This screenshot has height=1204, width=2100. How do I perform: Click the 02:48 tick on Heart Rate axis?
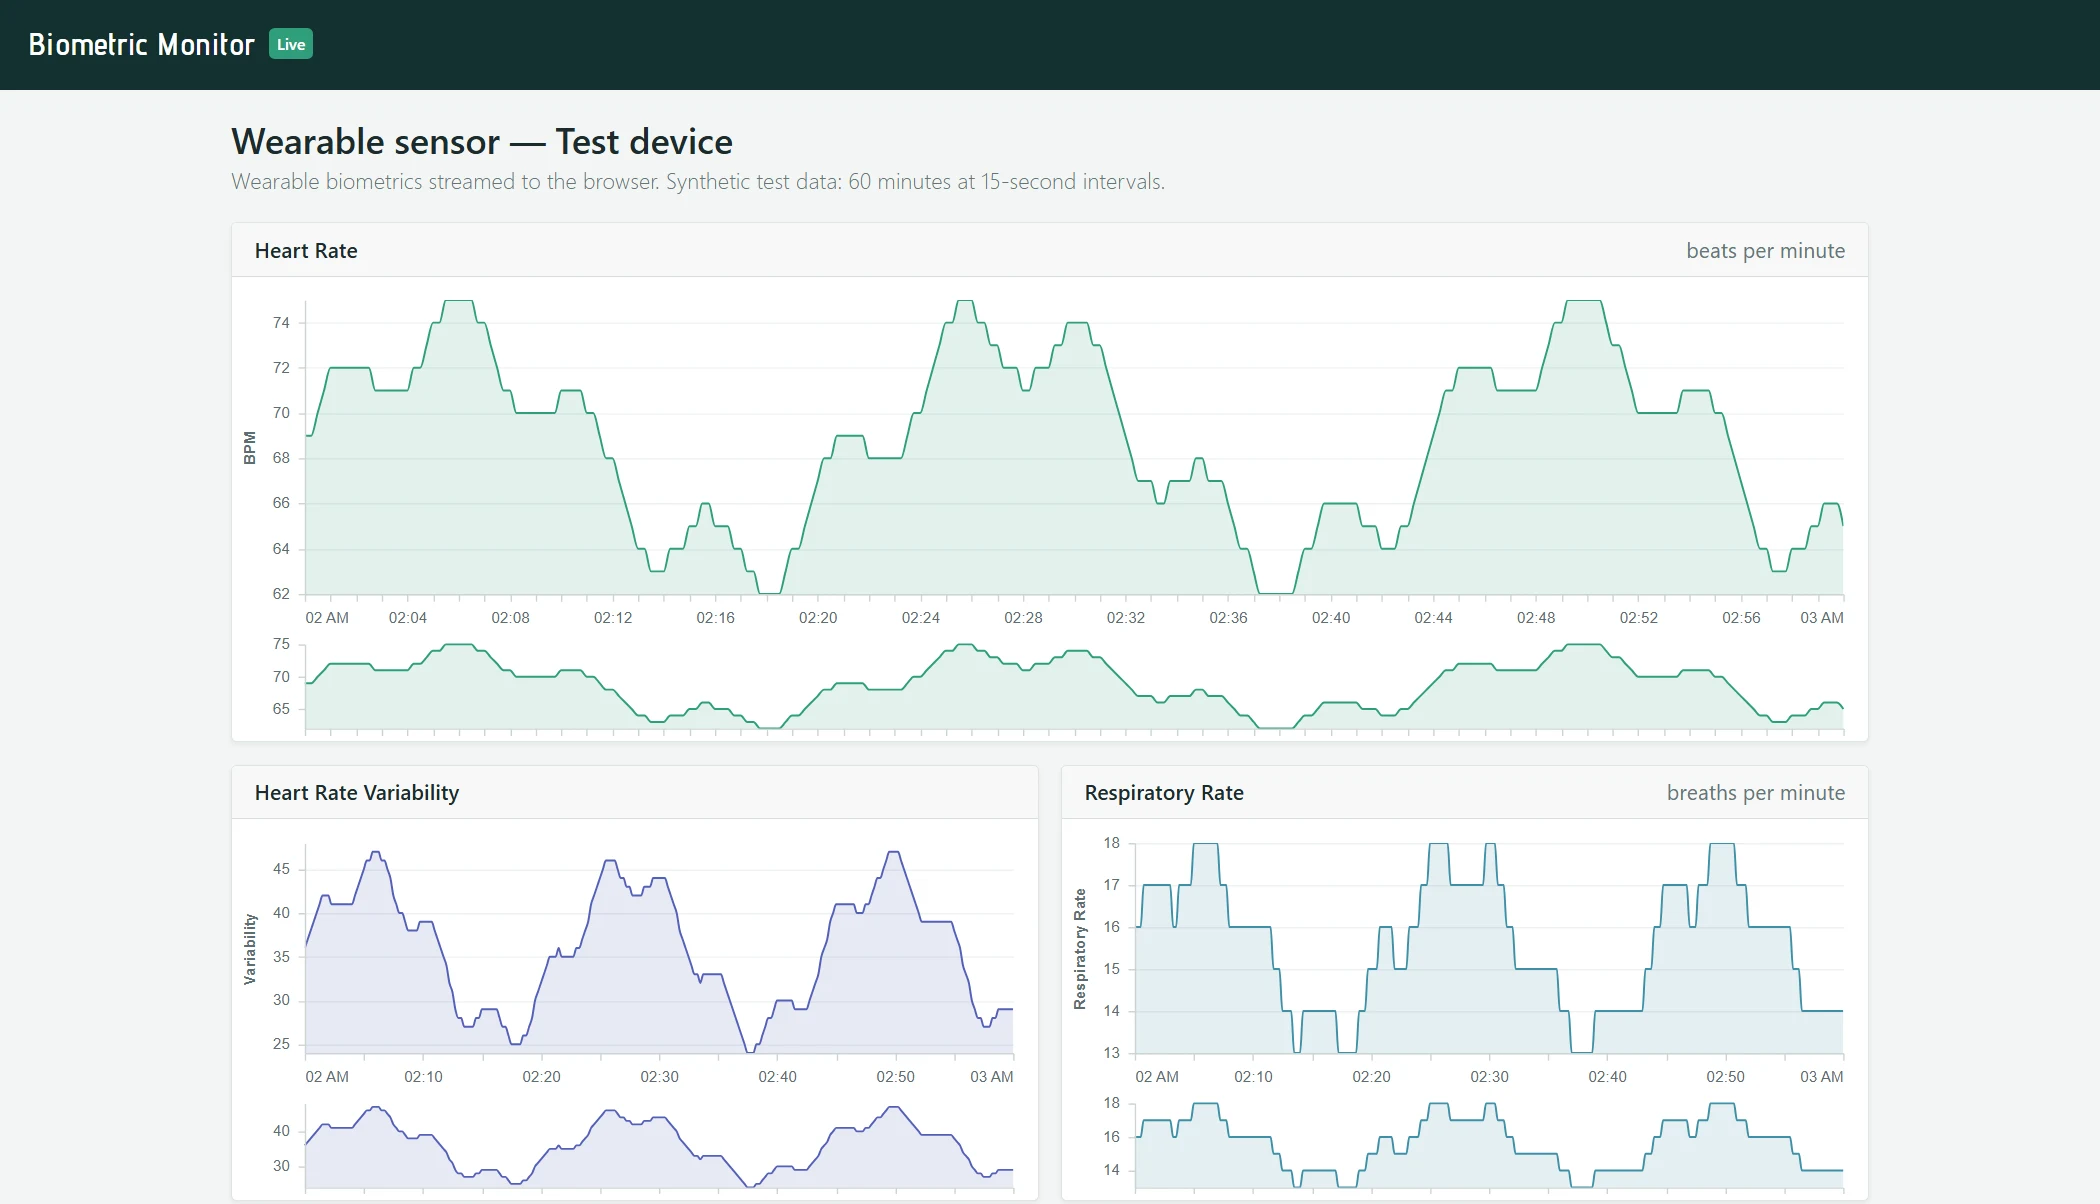[1536, 618]
